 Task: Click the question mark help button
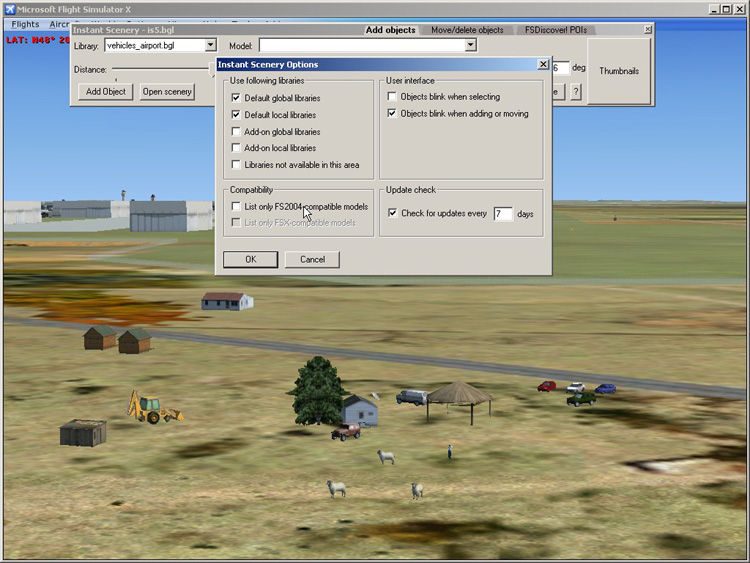click(576, 91)
